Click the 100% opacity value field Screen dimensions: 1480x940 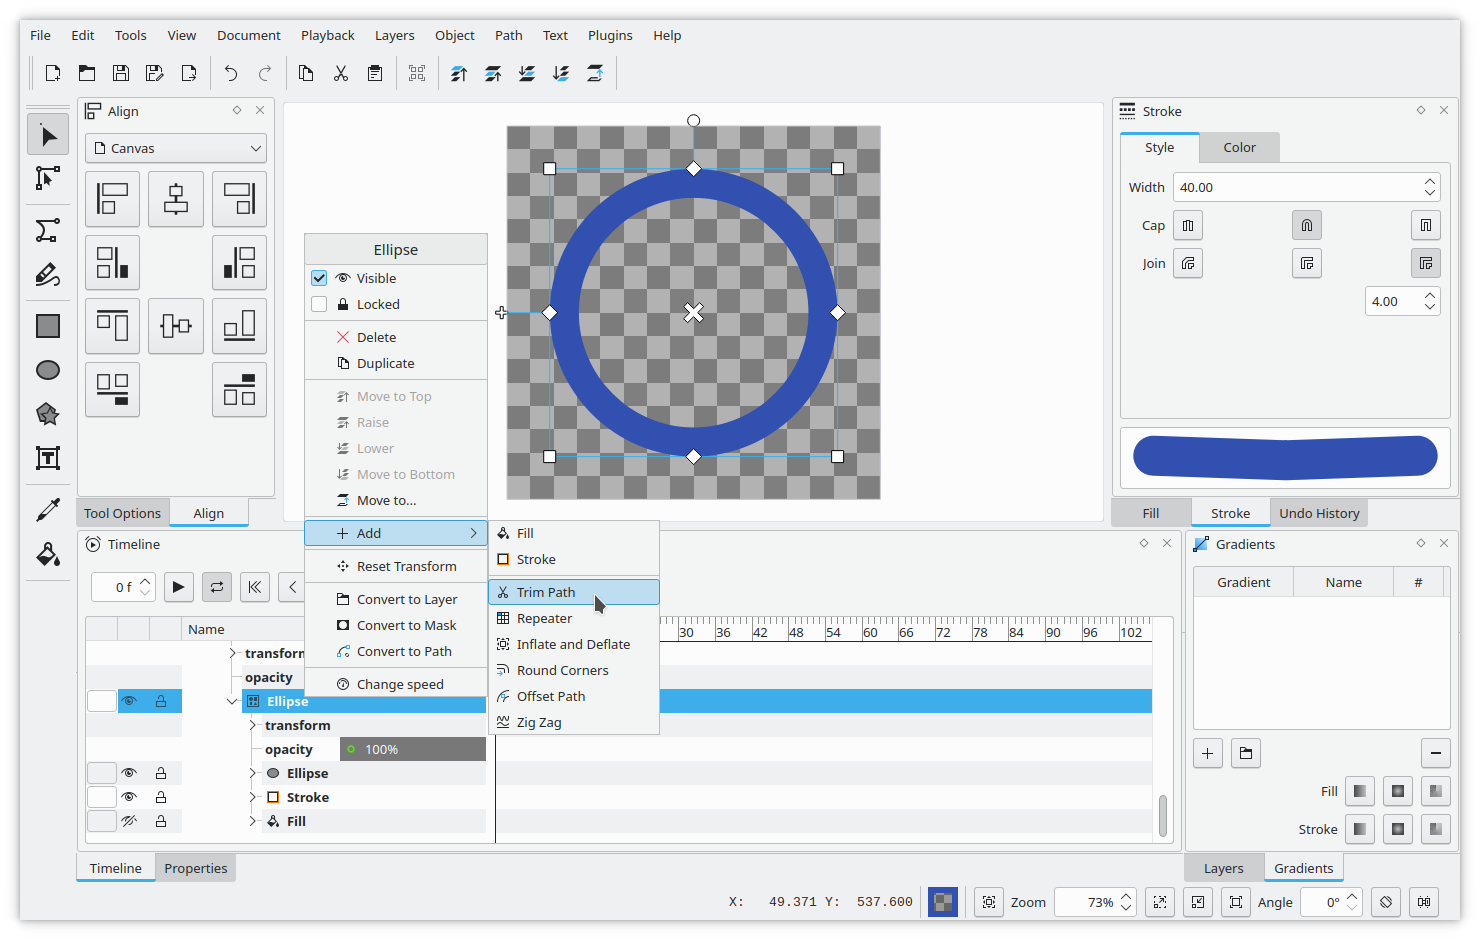click(413, 749)
